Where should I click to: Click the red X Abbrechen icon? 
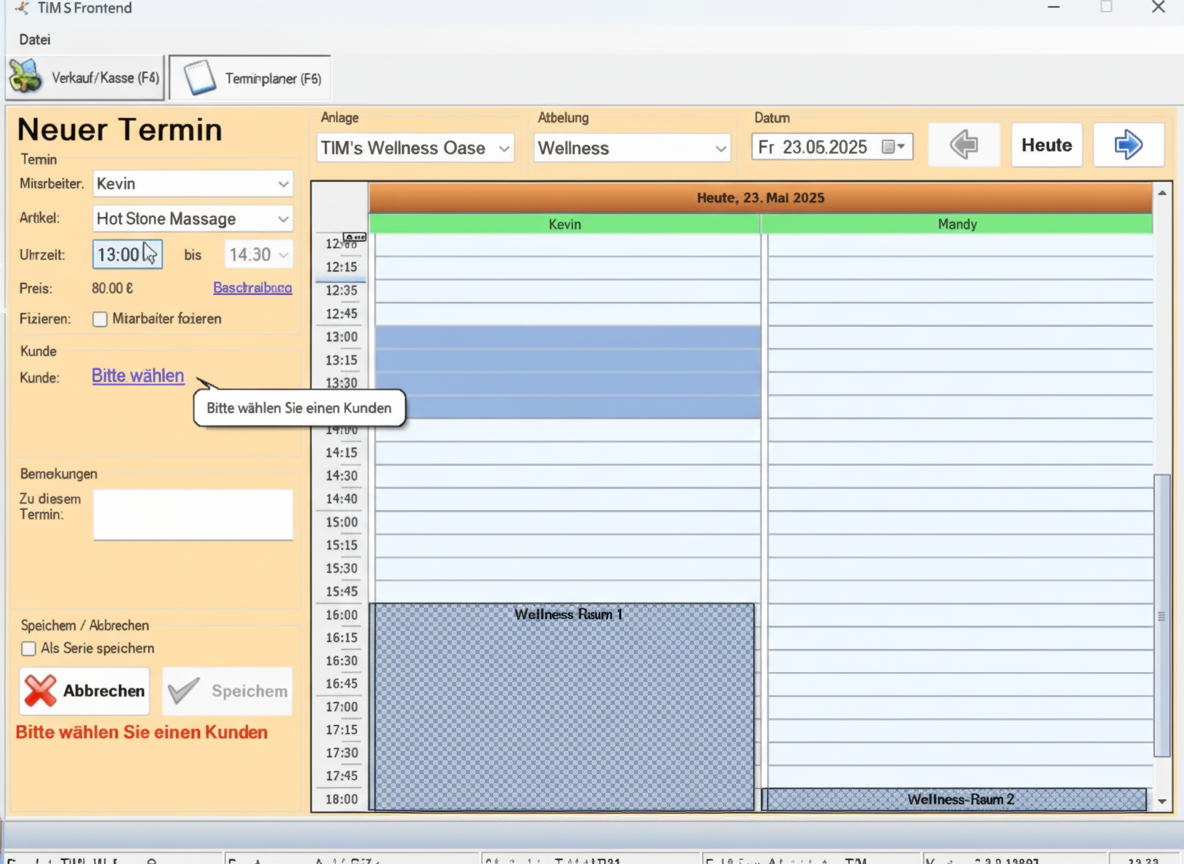[41, 691]
